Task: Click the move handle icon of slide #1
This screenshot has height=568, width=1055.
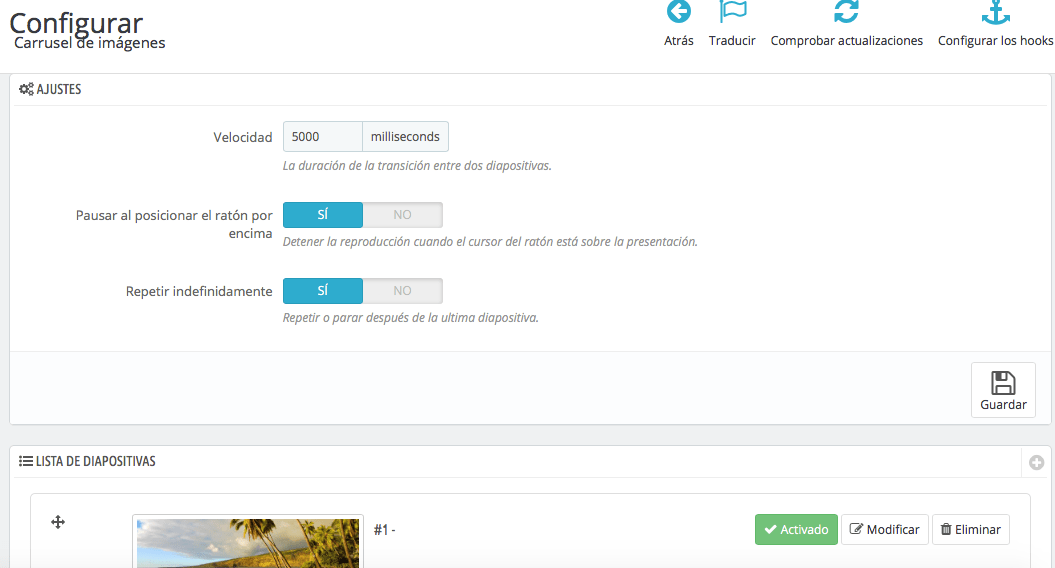Action: [58, 522]
